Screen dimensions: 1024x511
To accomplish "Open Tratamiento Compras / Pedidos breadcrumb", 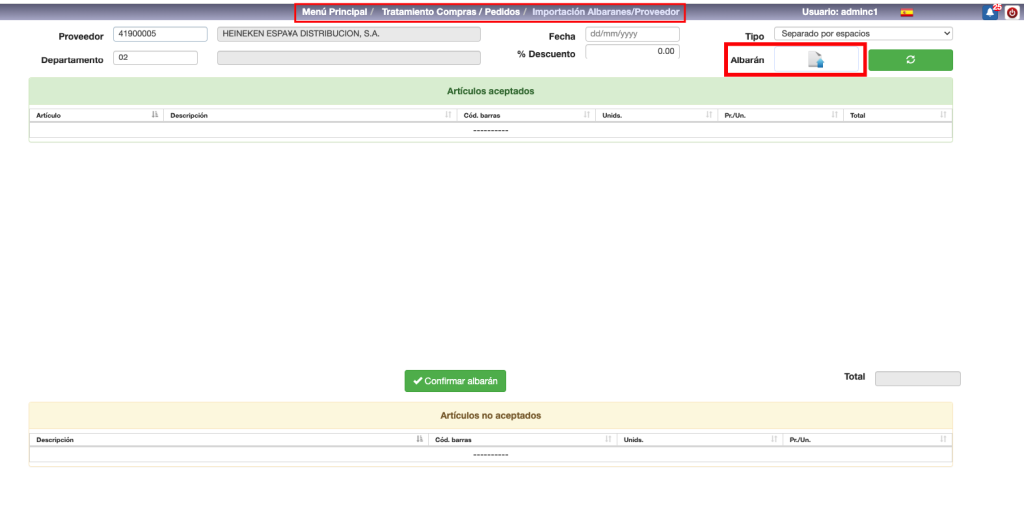I will (x=450, y=12).
